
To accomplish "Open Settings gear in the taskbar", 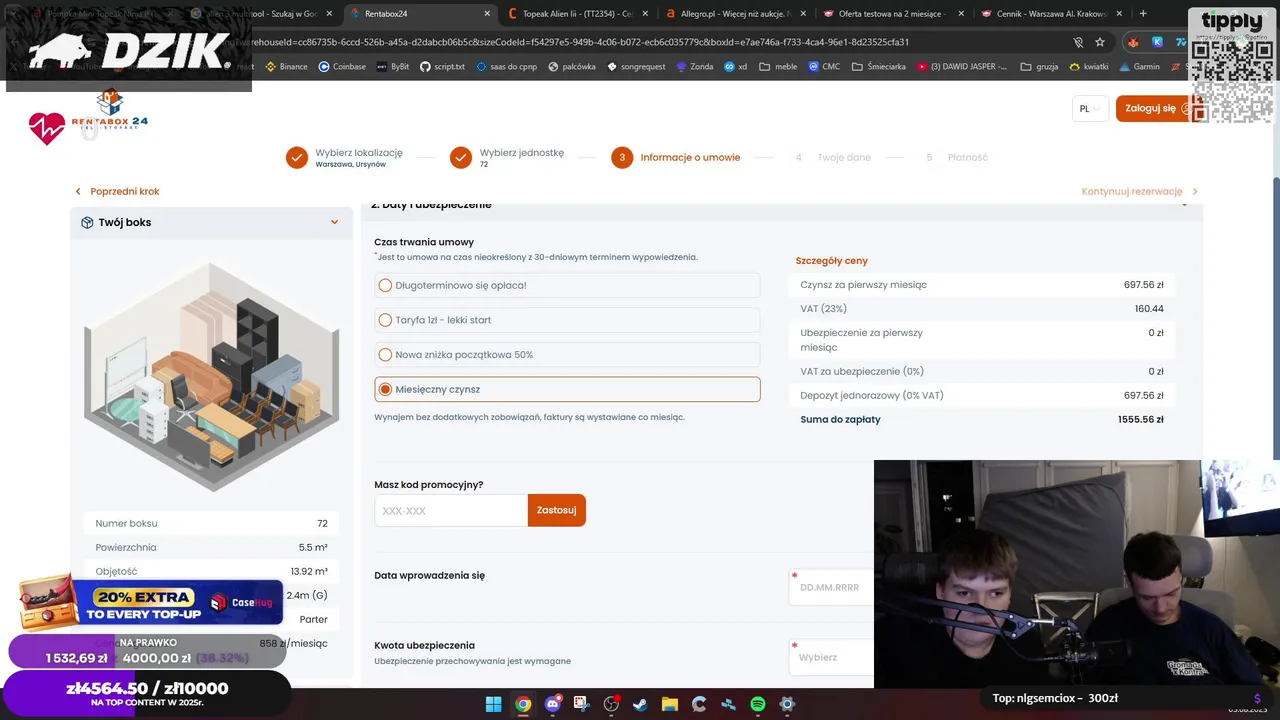I will (x=787, y=704).
